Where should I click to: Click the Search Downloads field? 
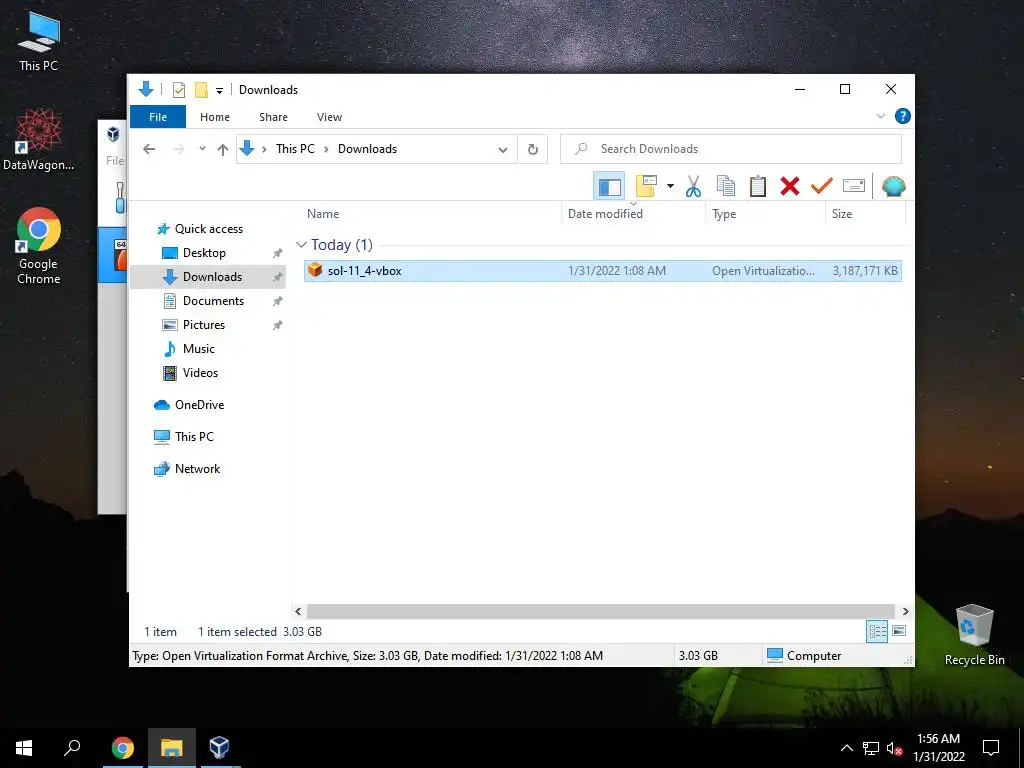tap(731, 149)
